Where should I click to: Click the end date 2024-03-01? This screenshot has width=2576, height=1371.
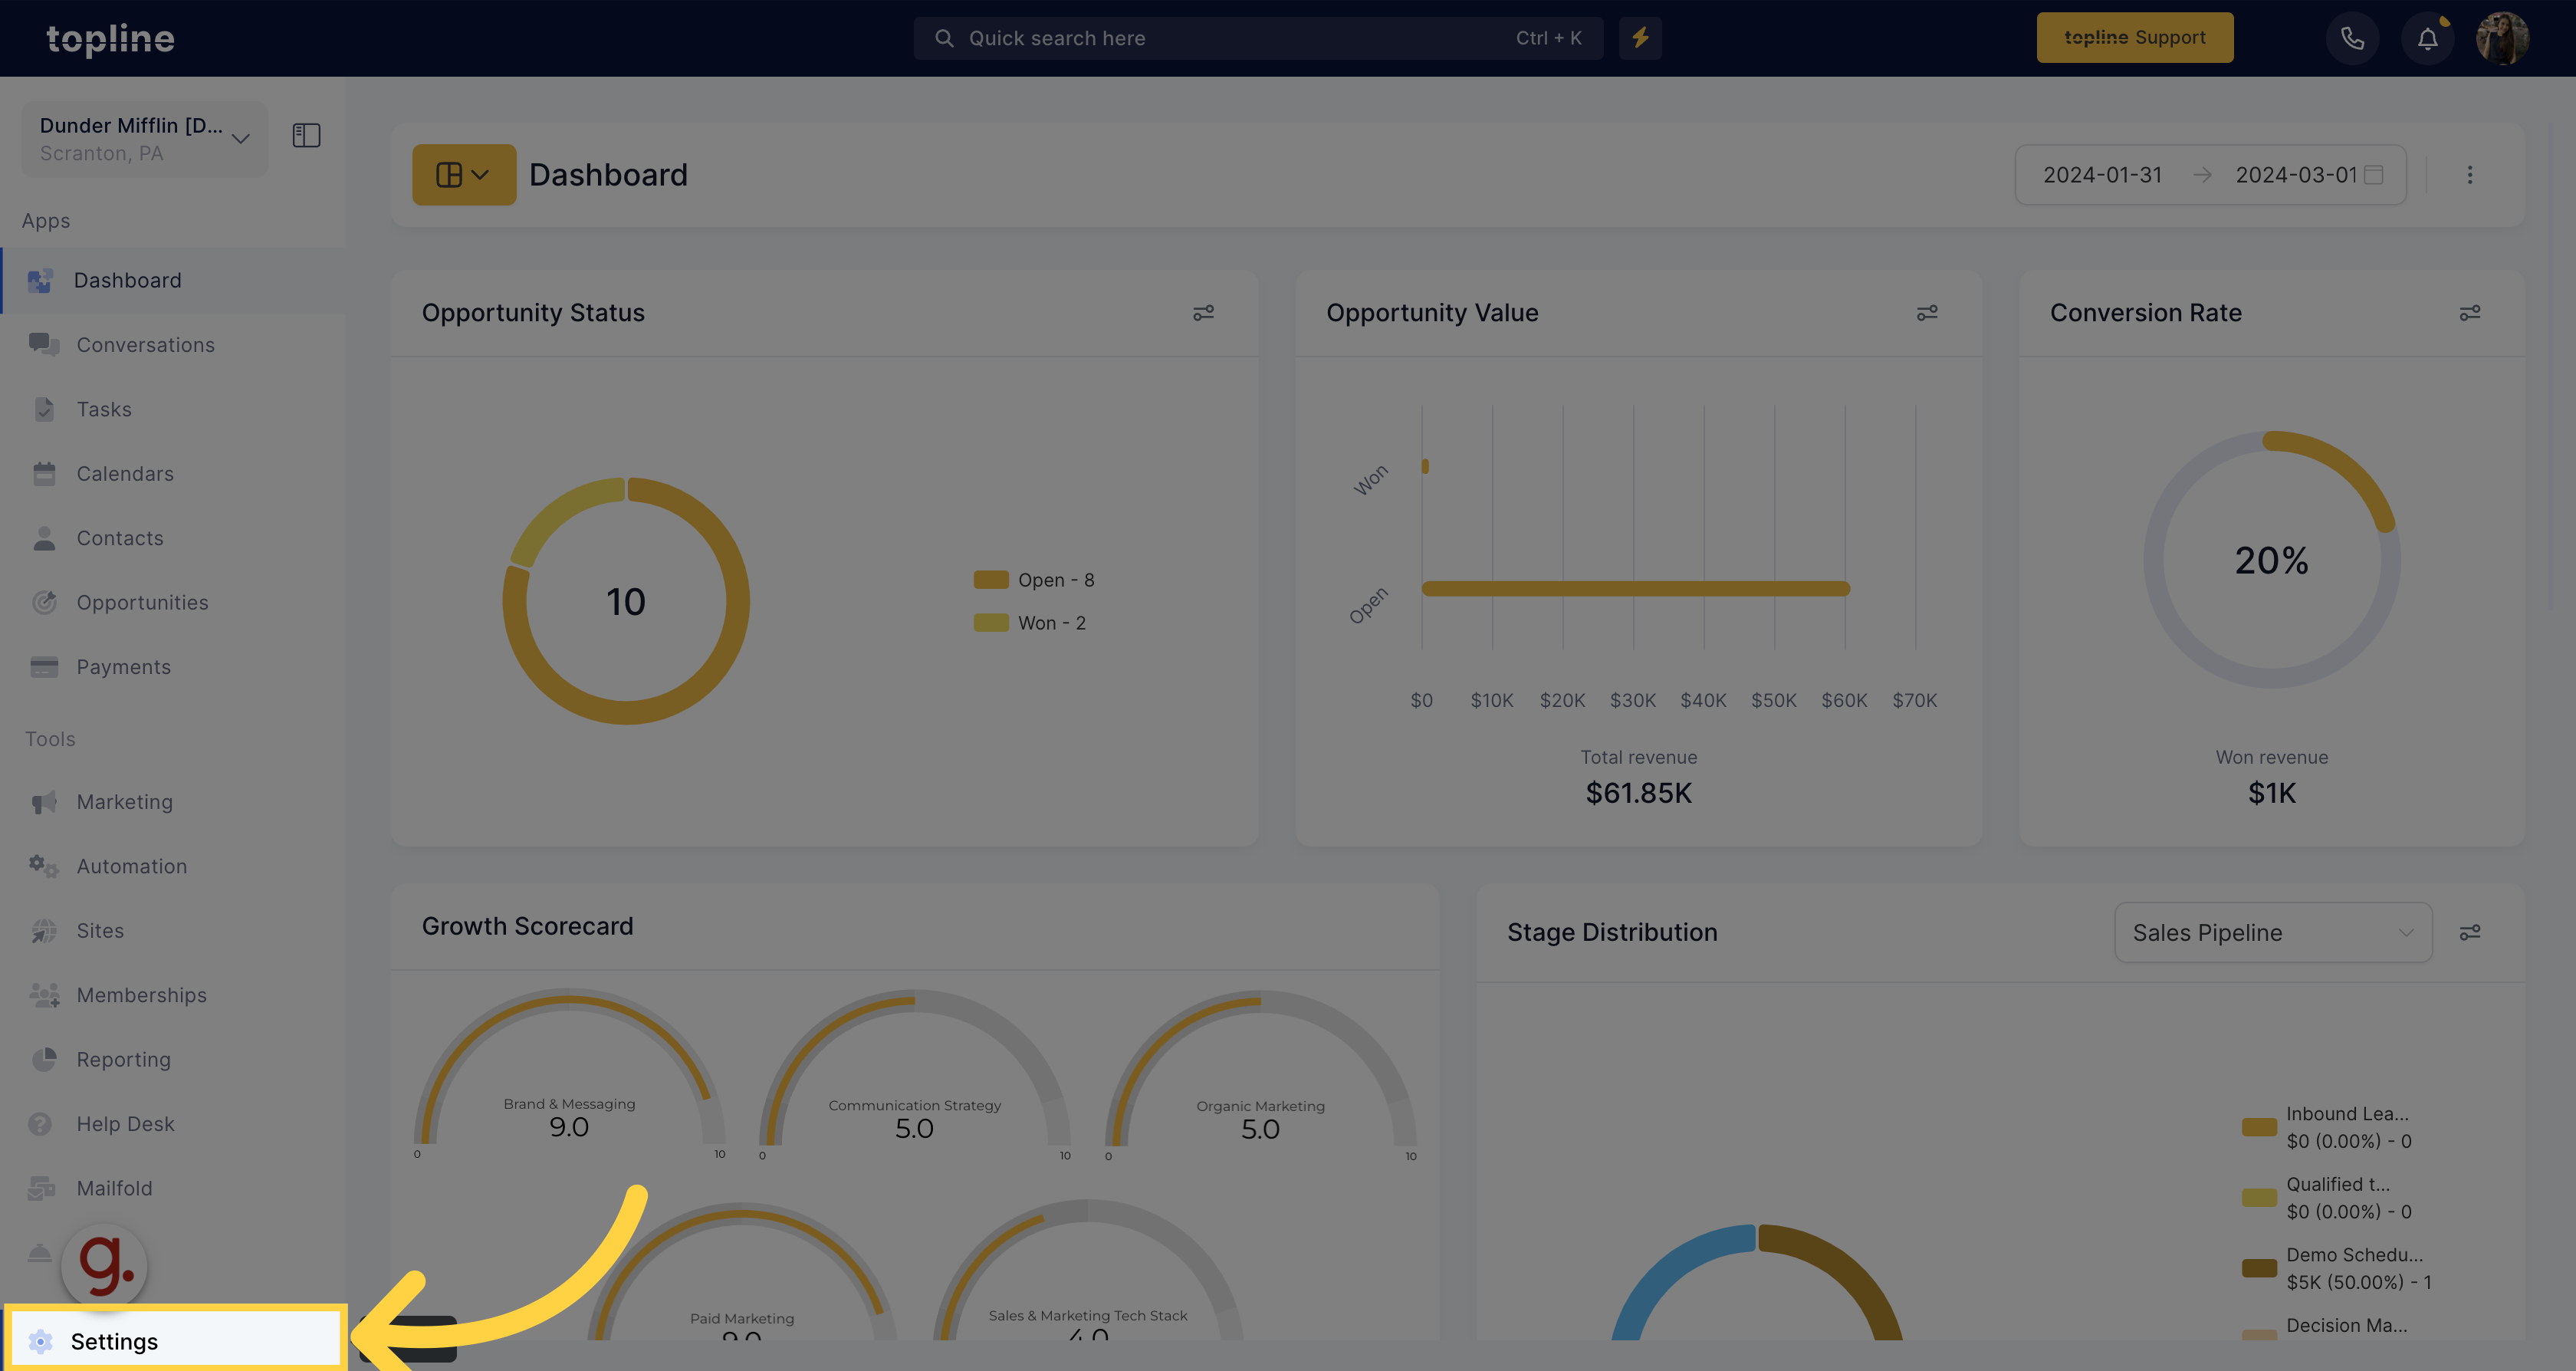(x=2296, y=175)
